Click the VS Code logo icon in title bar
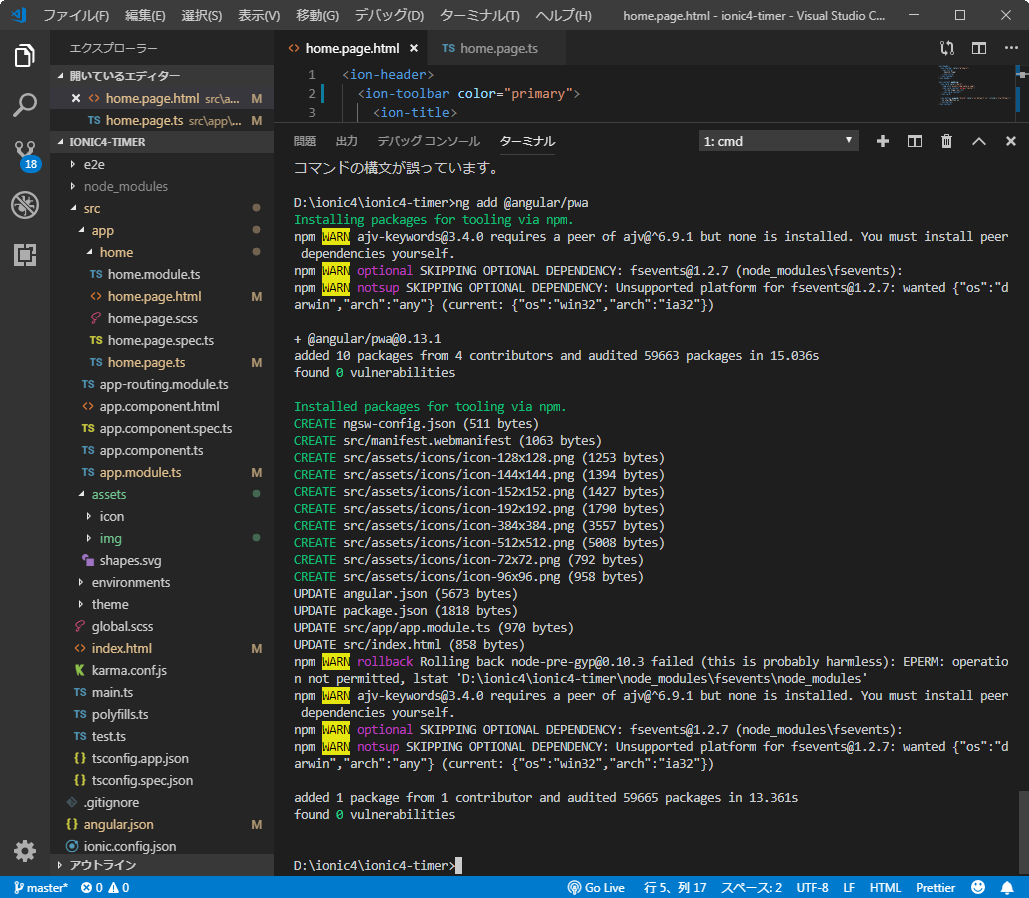This screenshot has height=898, width=1029. click(19, 14)
